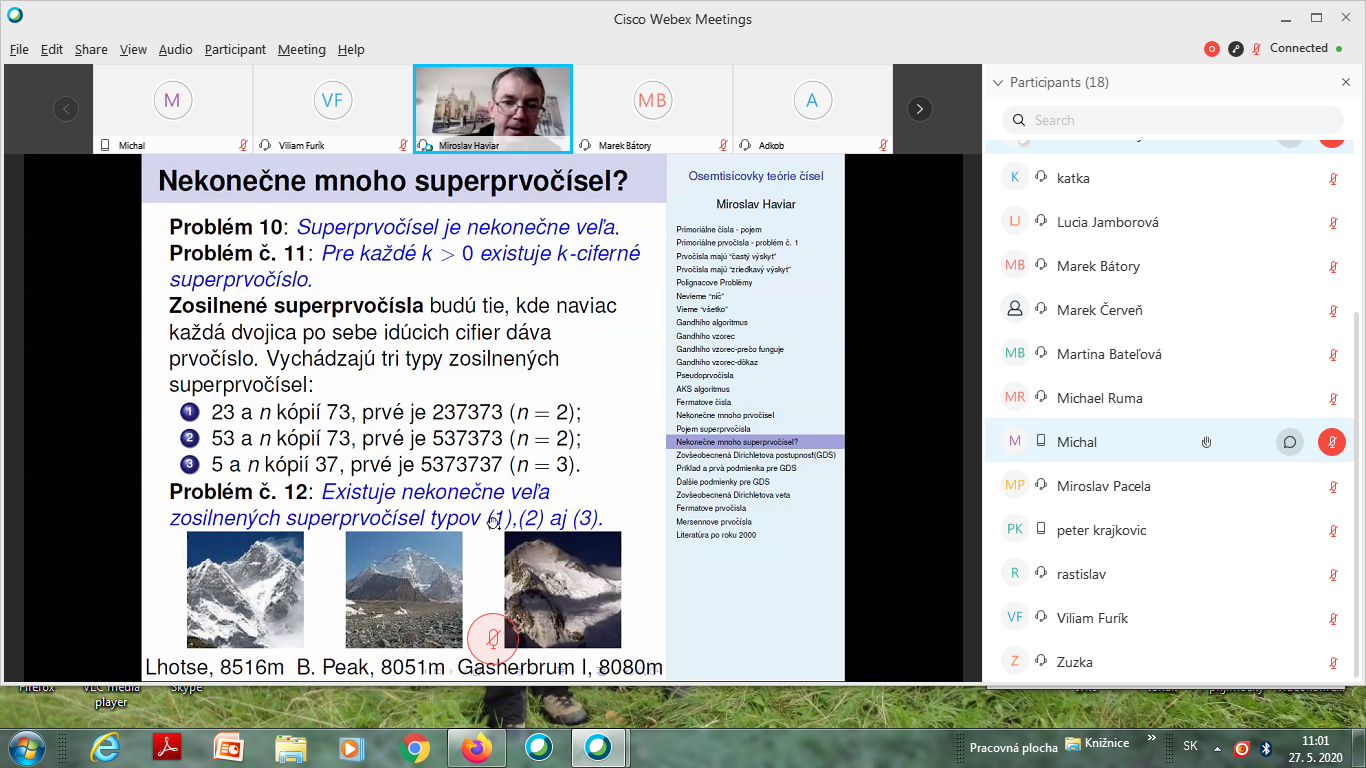Click the K avatar for katka
This screenshot has height=768, width=1366.
pyautogui.click(x=1015, y=178)
